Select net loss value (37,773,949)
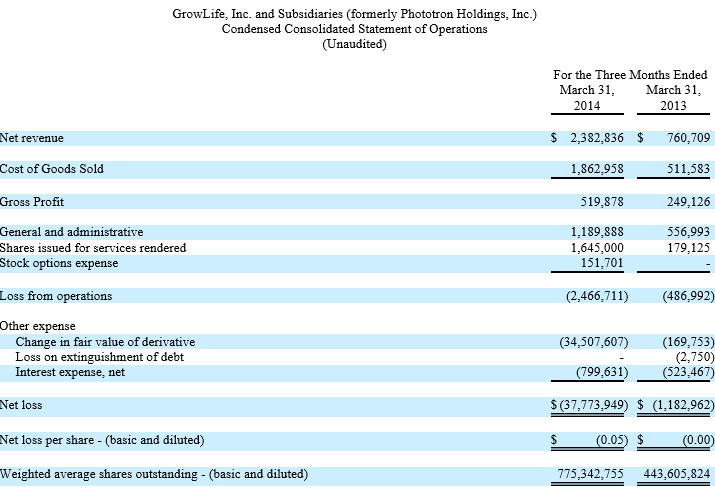The height and width of the screenshot is (504, 715). coord(594,405)
